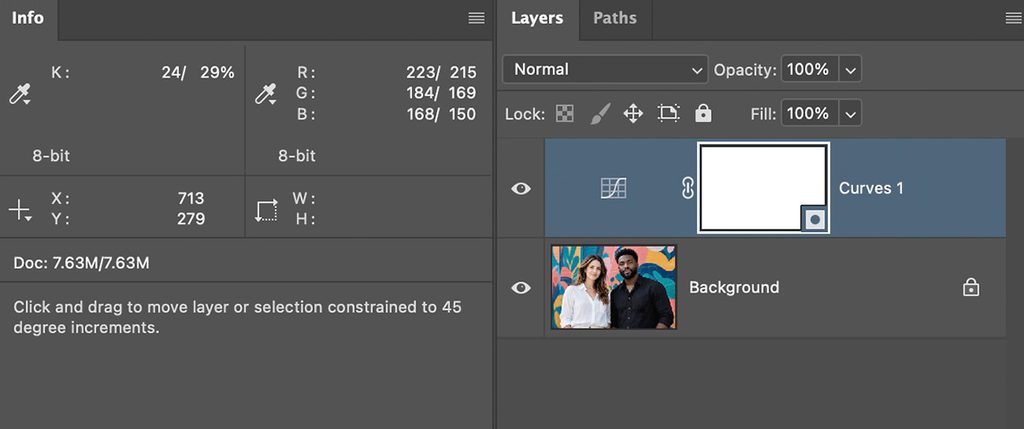Image resolution: width=1024 pixels, height=429 pixels.
Task: Click the B value 168/ 150
Action: (x=441, y=114)
